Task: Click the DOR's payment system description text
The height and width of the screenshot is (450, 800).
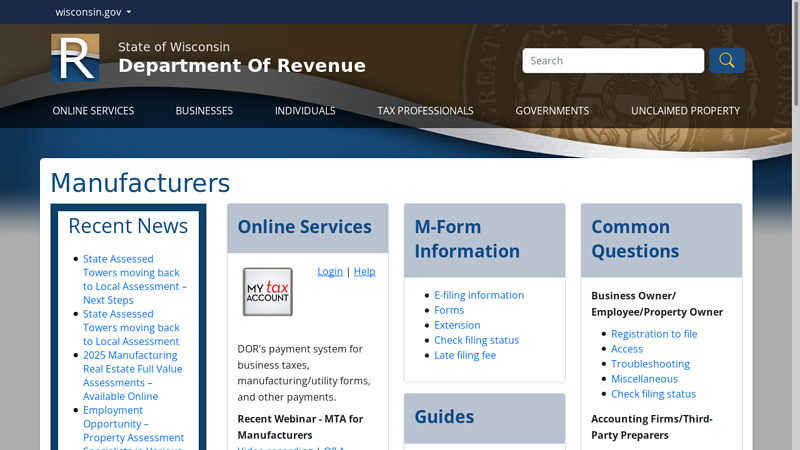Action: [304, 373]
